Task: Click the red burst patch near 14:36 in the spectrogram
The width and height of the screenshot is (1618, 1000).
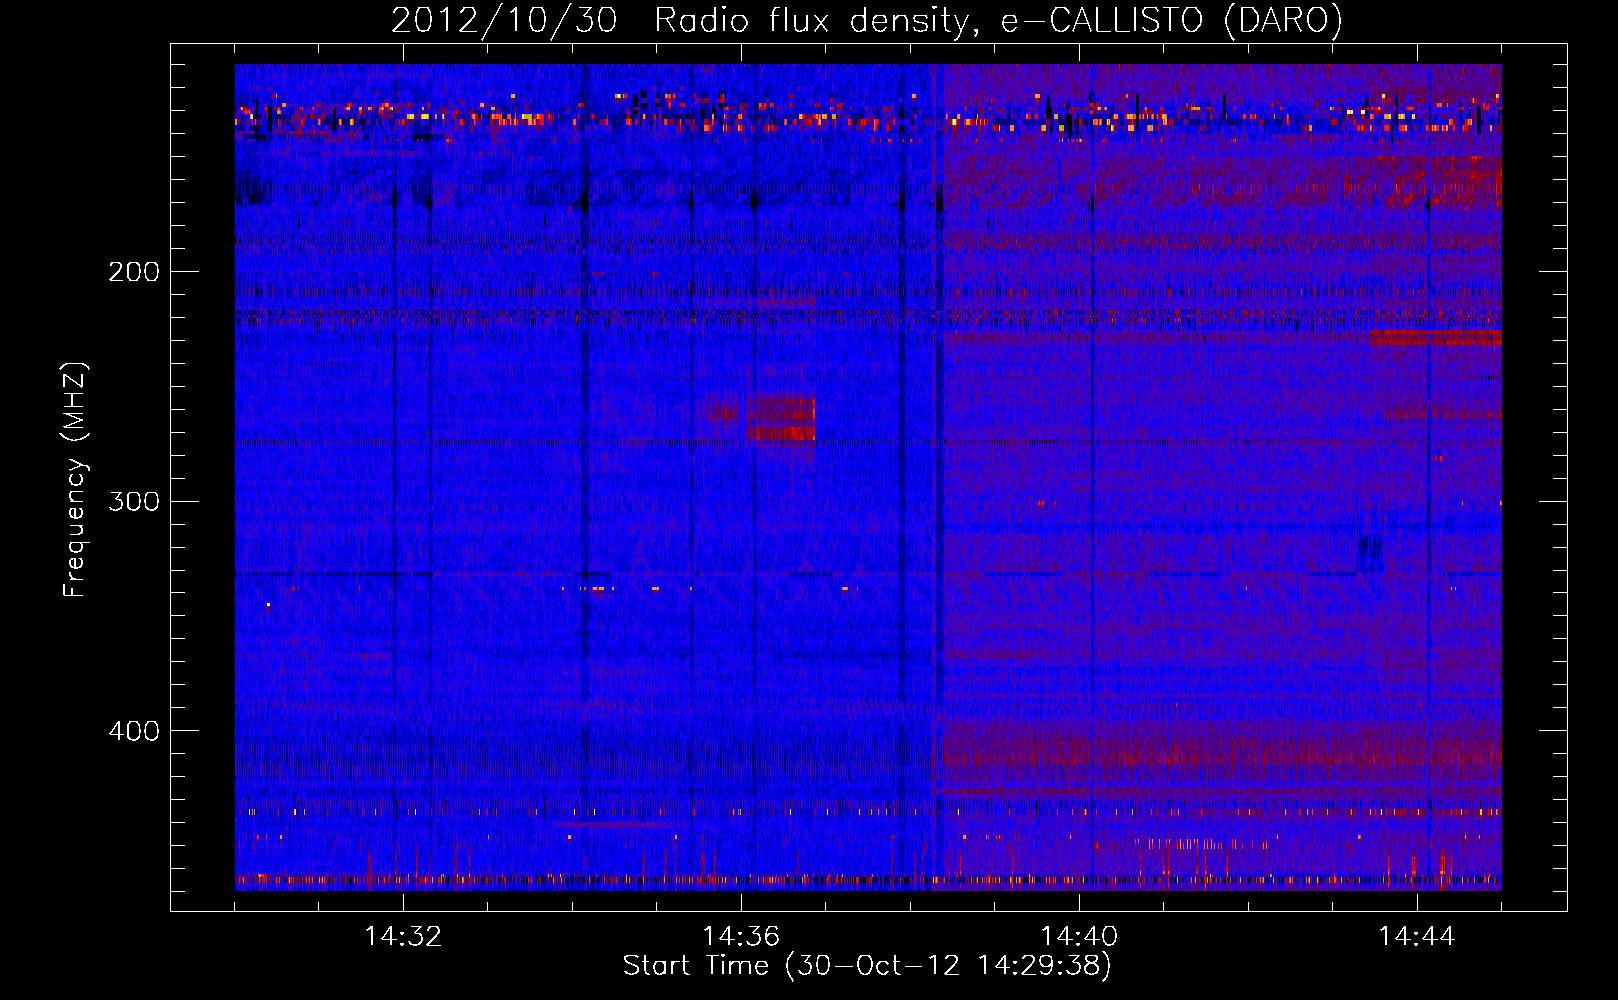Action: click(780, 419)
